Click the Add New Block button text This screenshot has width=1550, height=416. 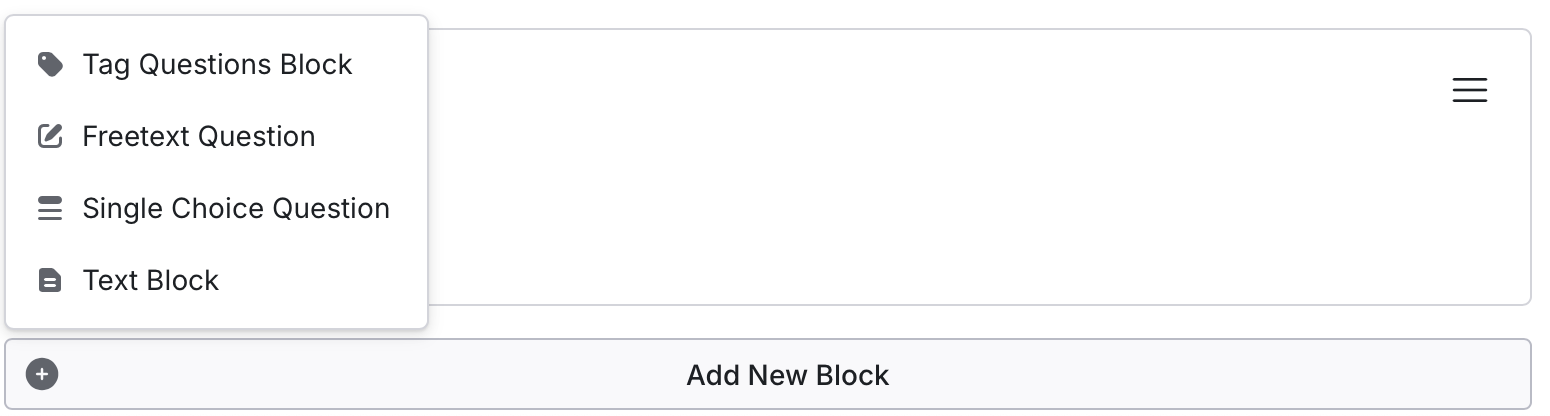coord(787,375)
